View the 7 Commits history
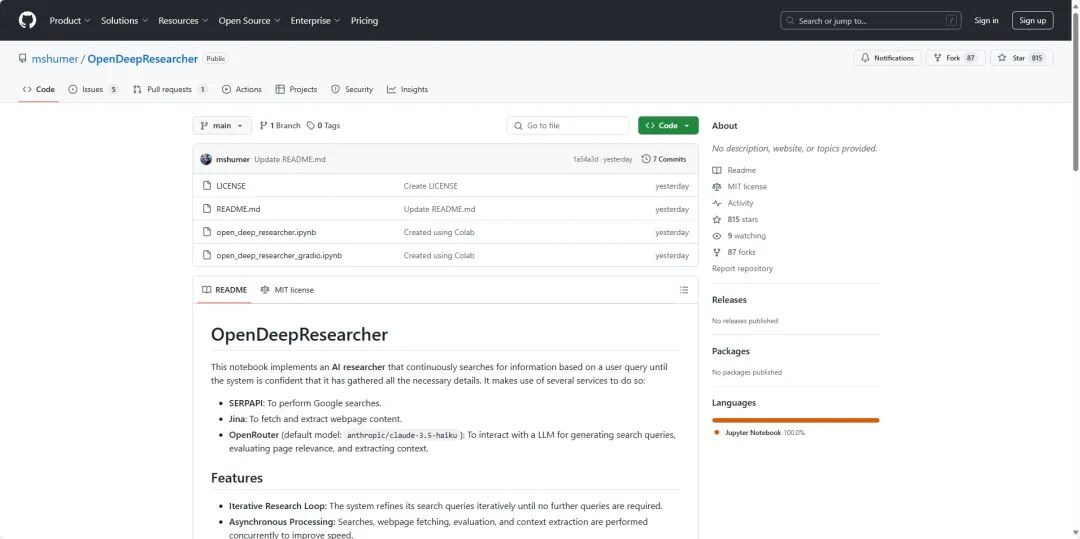The image size is (1080, 539). click(664, 159)
